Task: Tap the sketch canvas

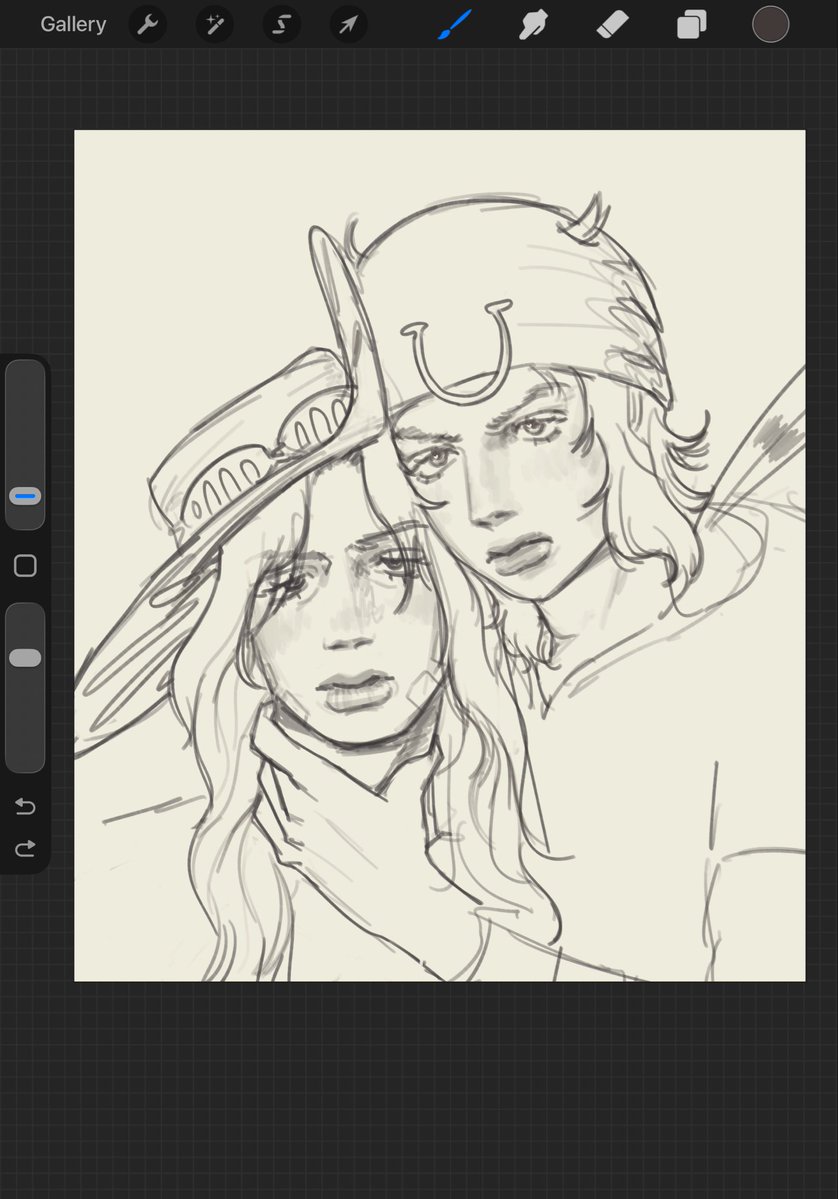Action: 440,555
